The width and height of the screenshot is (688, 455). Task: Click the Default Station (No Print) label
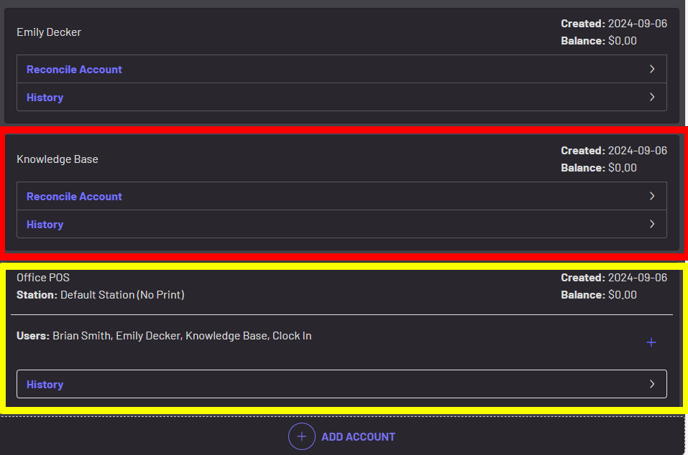coord(122,295)
